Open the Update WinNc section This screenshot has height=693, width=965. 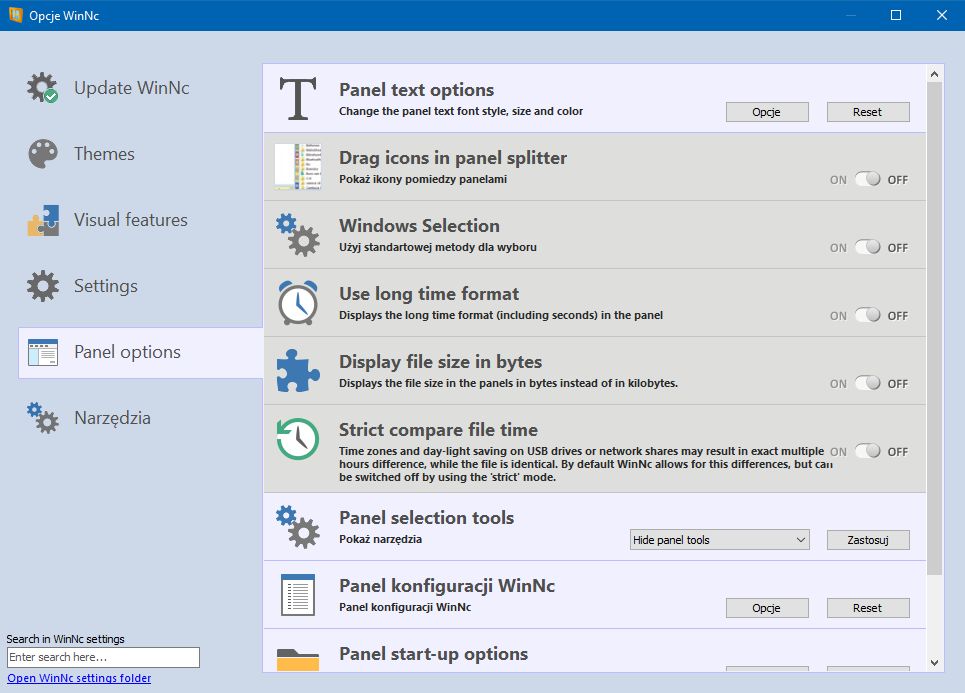(142, 88)
